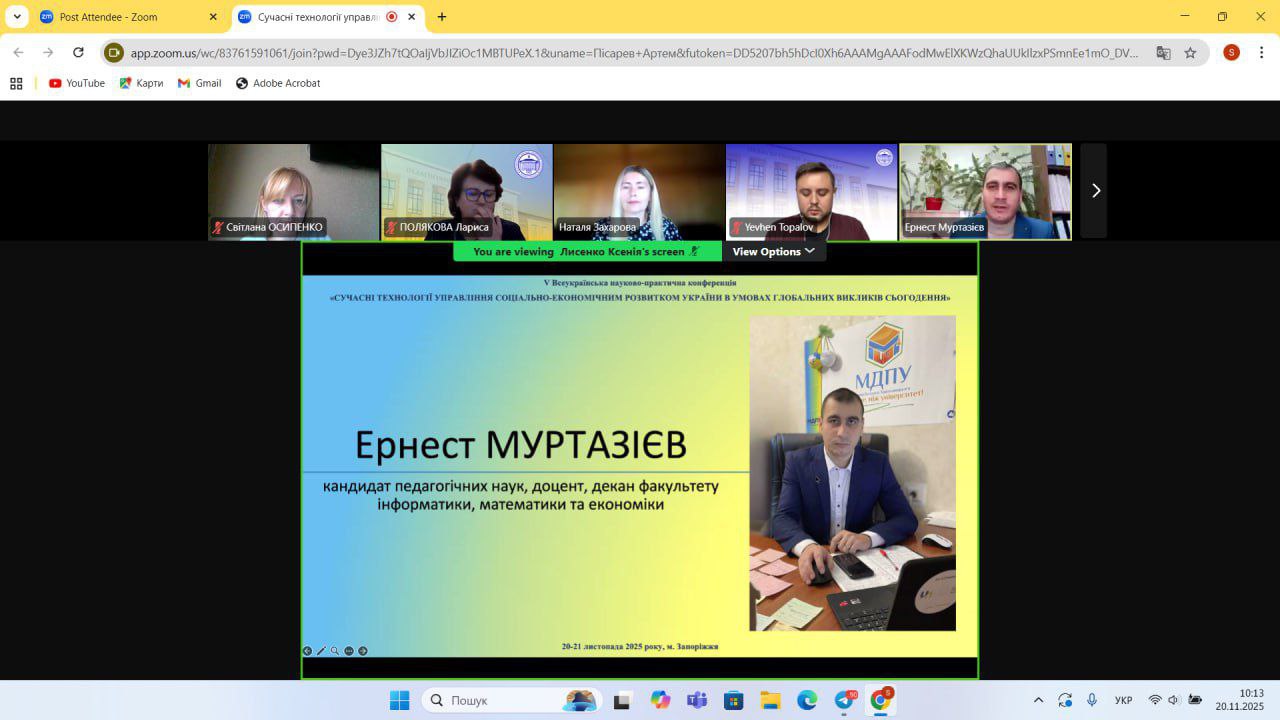Bookmark this page with the star icon

coord(1190,53)
